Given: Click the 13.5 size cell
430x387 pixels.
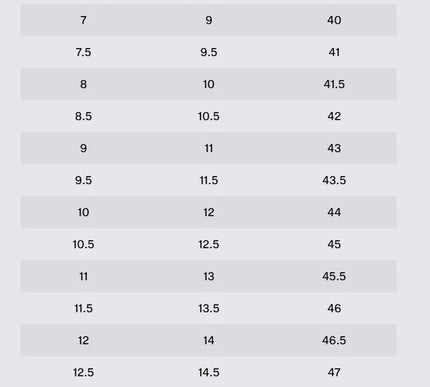Looking at the screenshot, I should pos(209,308).
